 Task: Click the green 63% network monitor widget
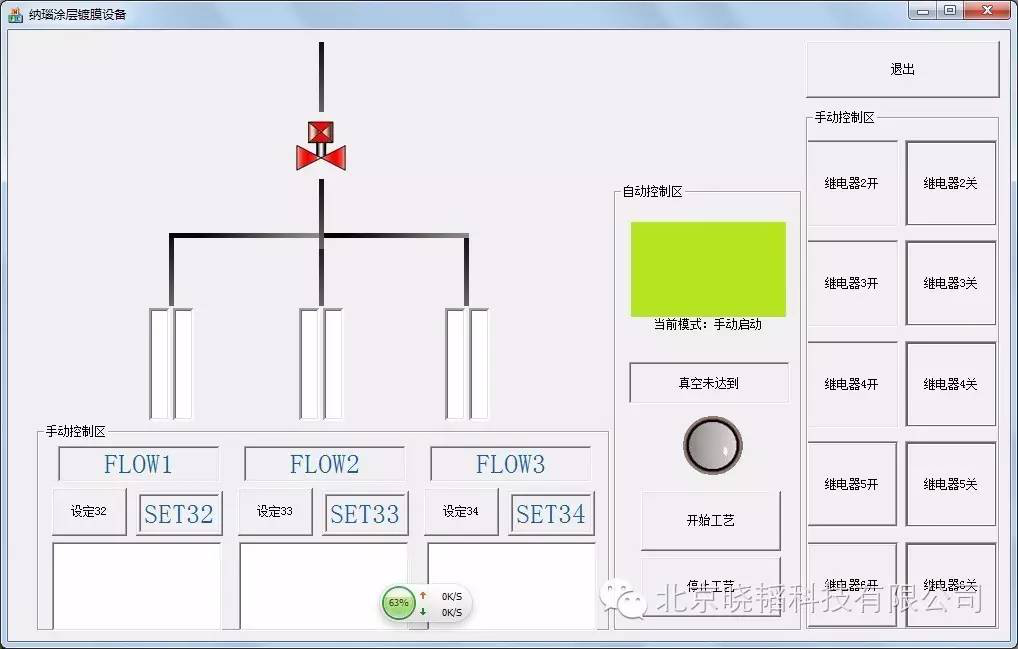tap(399, 603)
